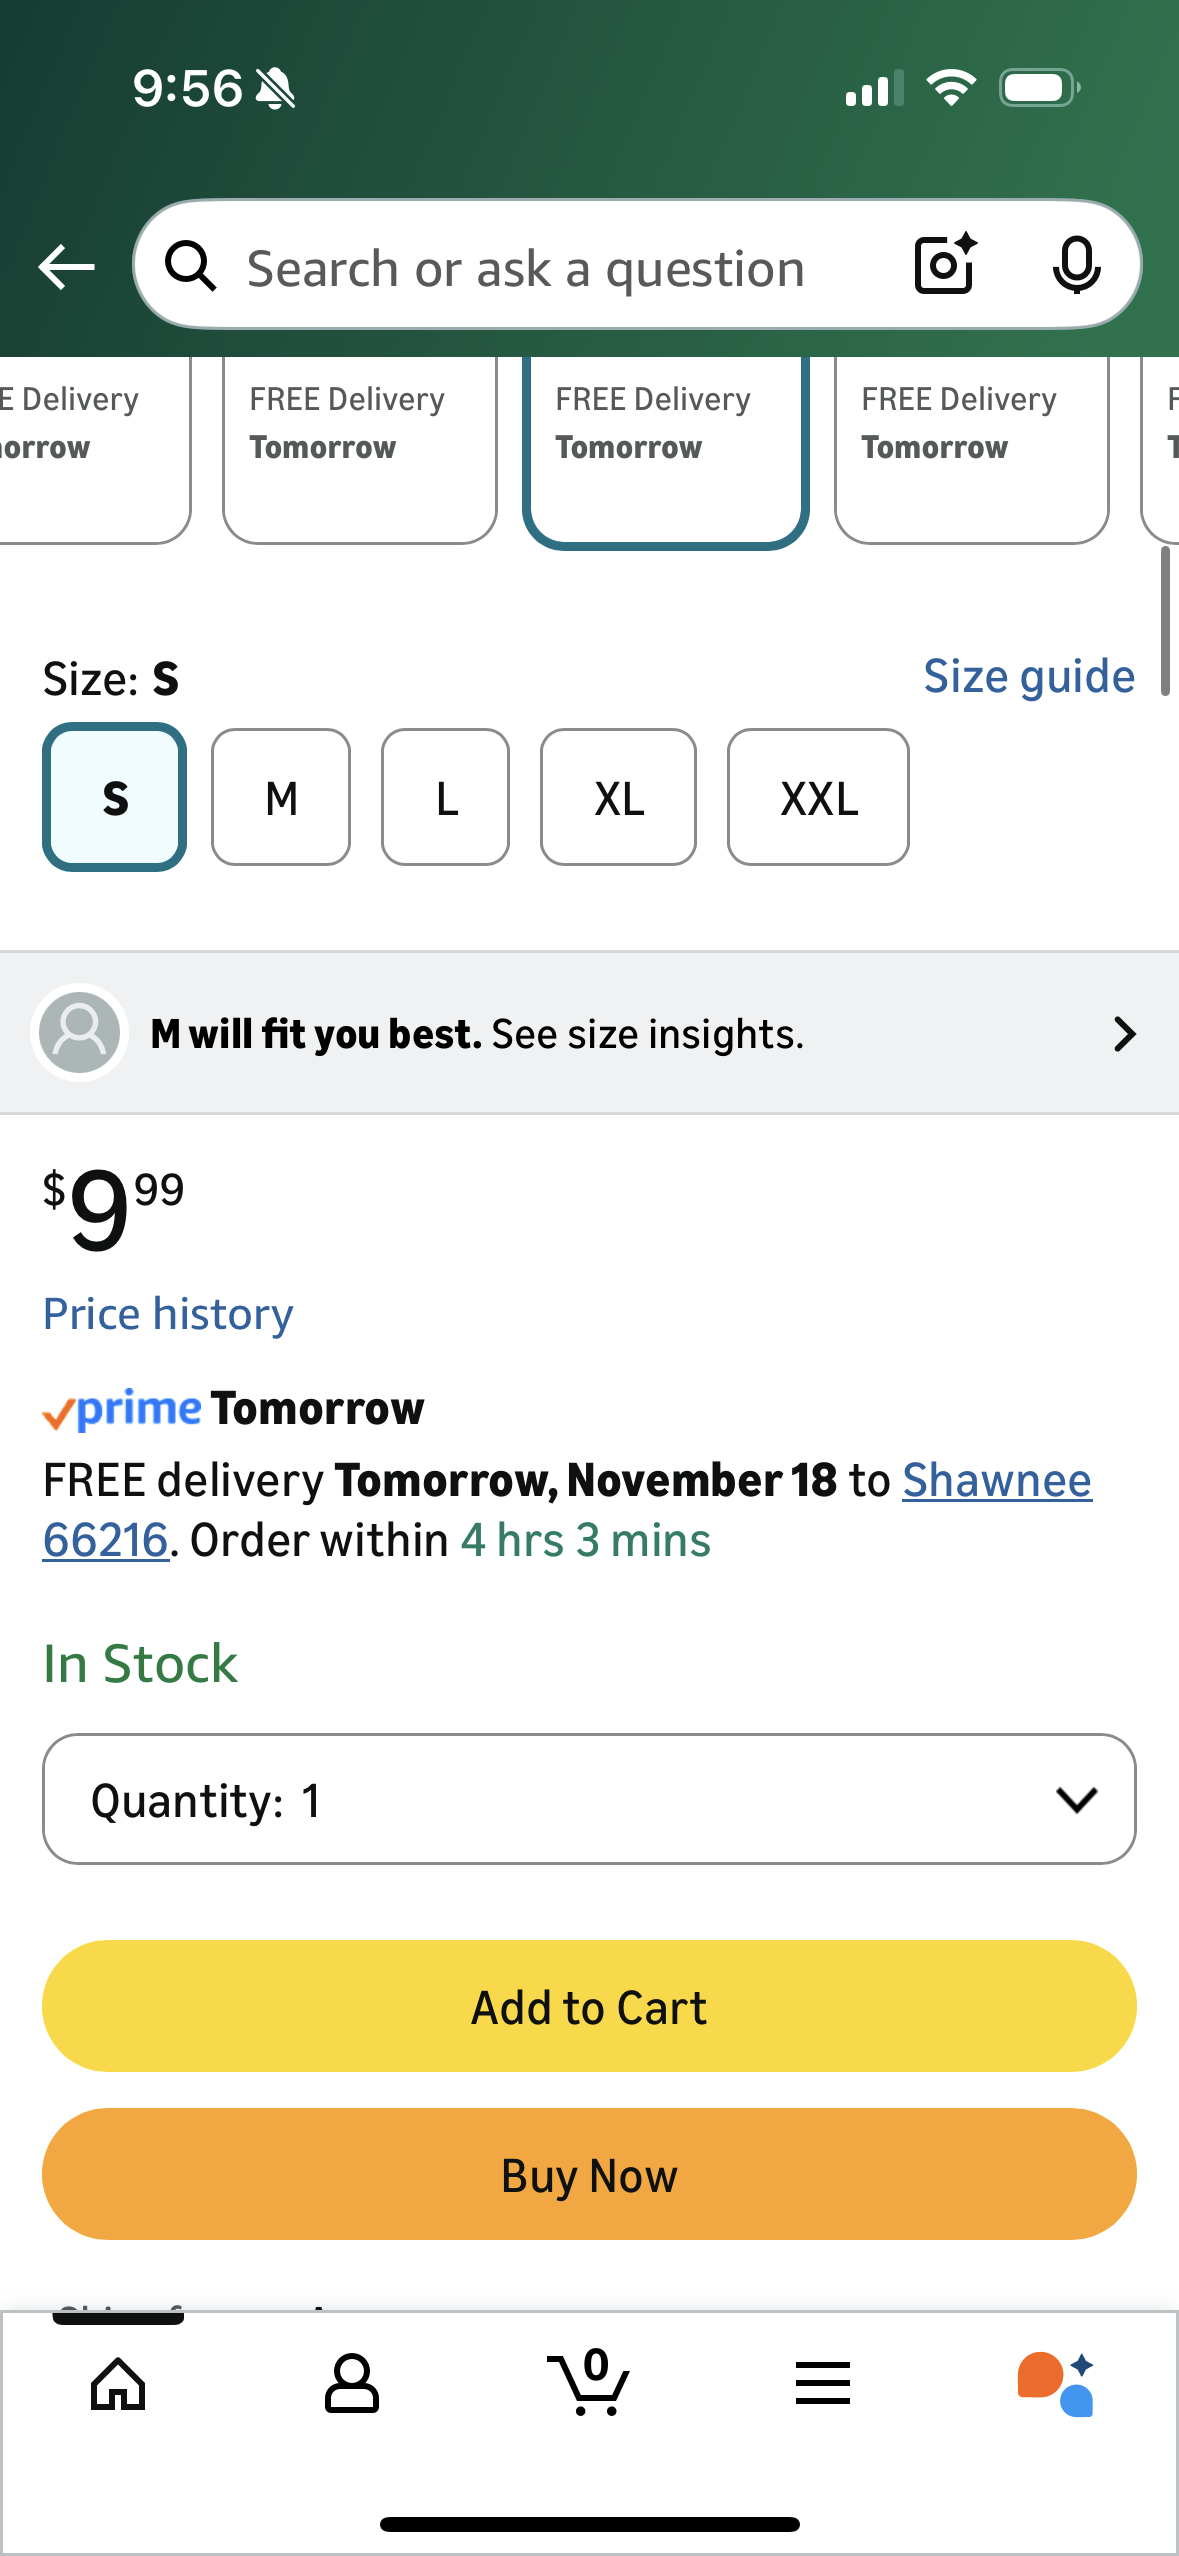The image size is (1179, 2556).
Task: Tap the back arrow icon
Action: (66, 267)
